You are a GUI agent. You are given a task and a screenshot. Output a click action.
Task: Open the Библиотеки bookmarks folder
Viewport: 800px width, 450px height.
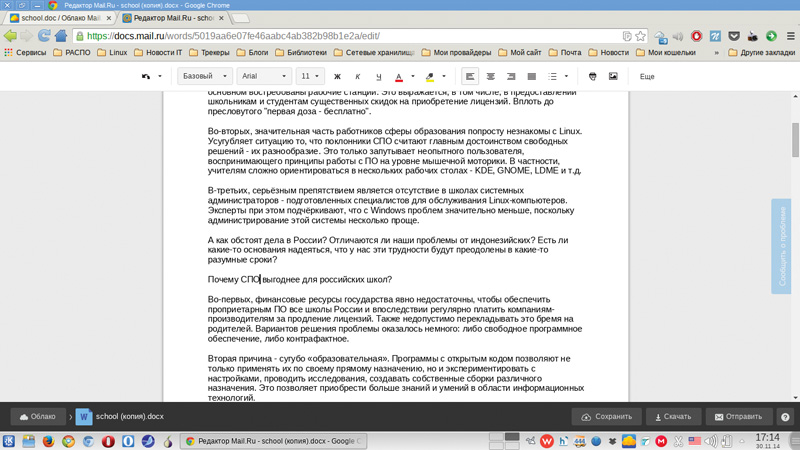pyautogui.click(x=301, y=53)
